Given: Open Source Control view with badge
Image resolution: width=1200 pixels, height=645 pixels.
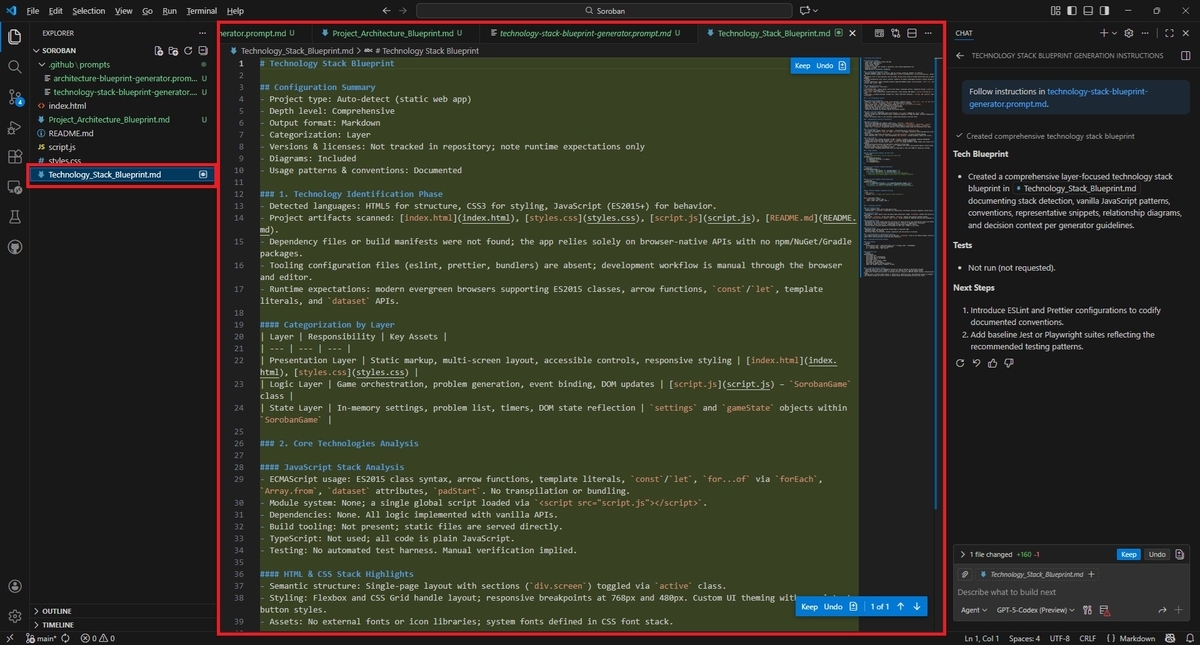Looking at the screenshot, I should (x=14, y=97).
